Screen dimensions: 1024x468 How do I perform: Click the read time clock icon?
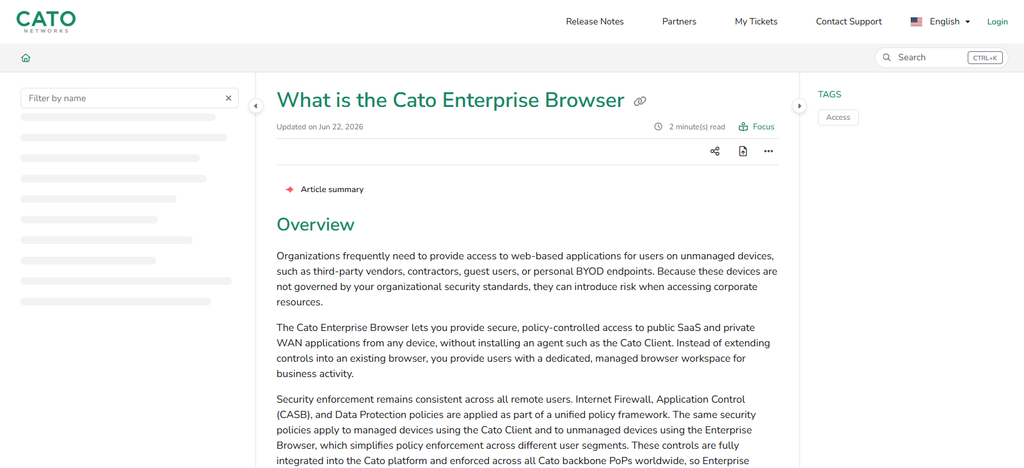click(x=658, y=127)
